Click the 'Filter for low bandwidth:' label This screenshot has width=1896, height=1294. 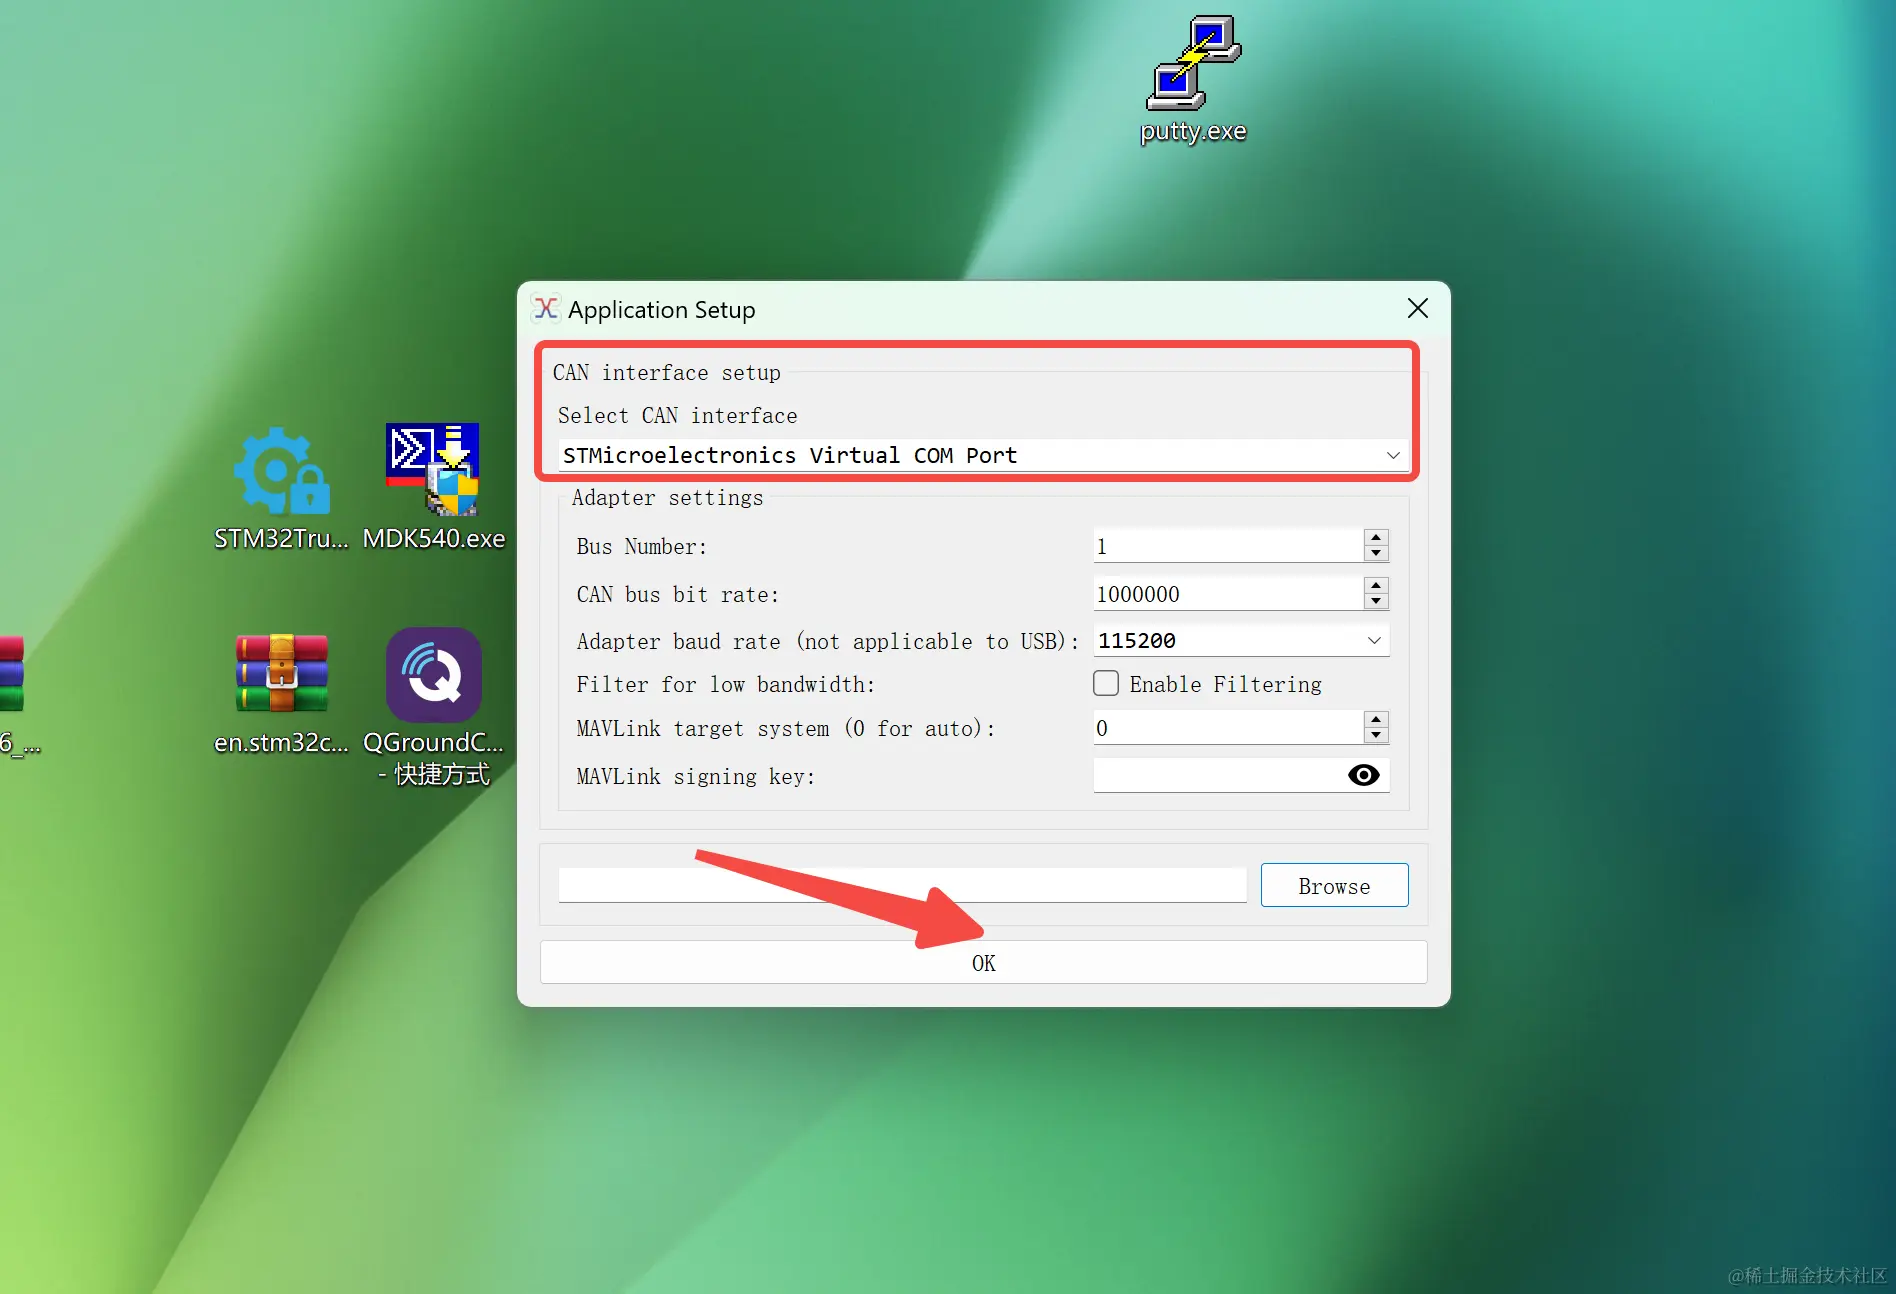(x=725, y=684)
